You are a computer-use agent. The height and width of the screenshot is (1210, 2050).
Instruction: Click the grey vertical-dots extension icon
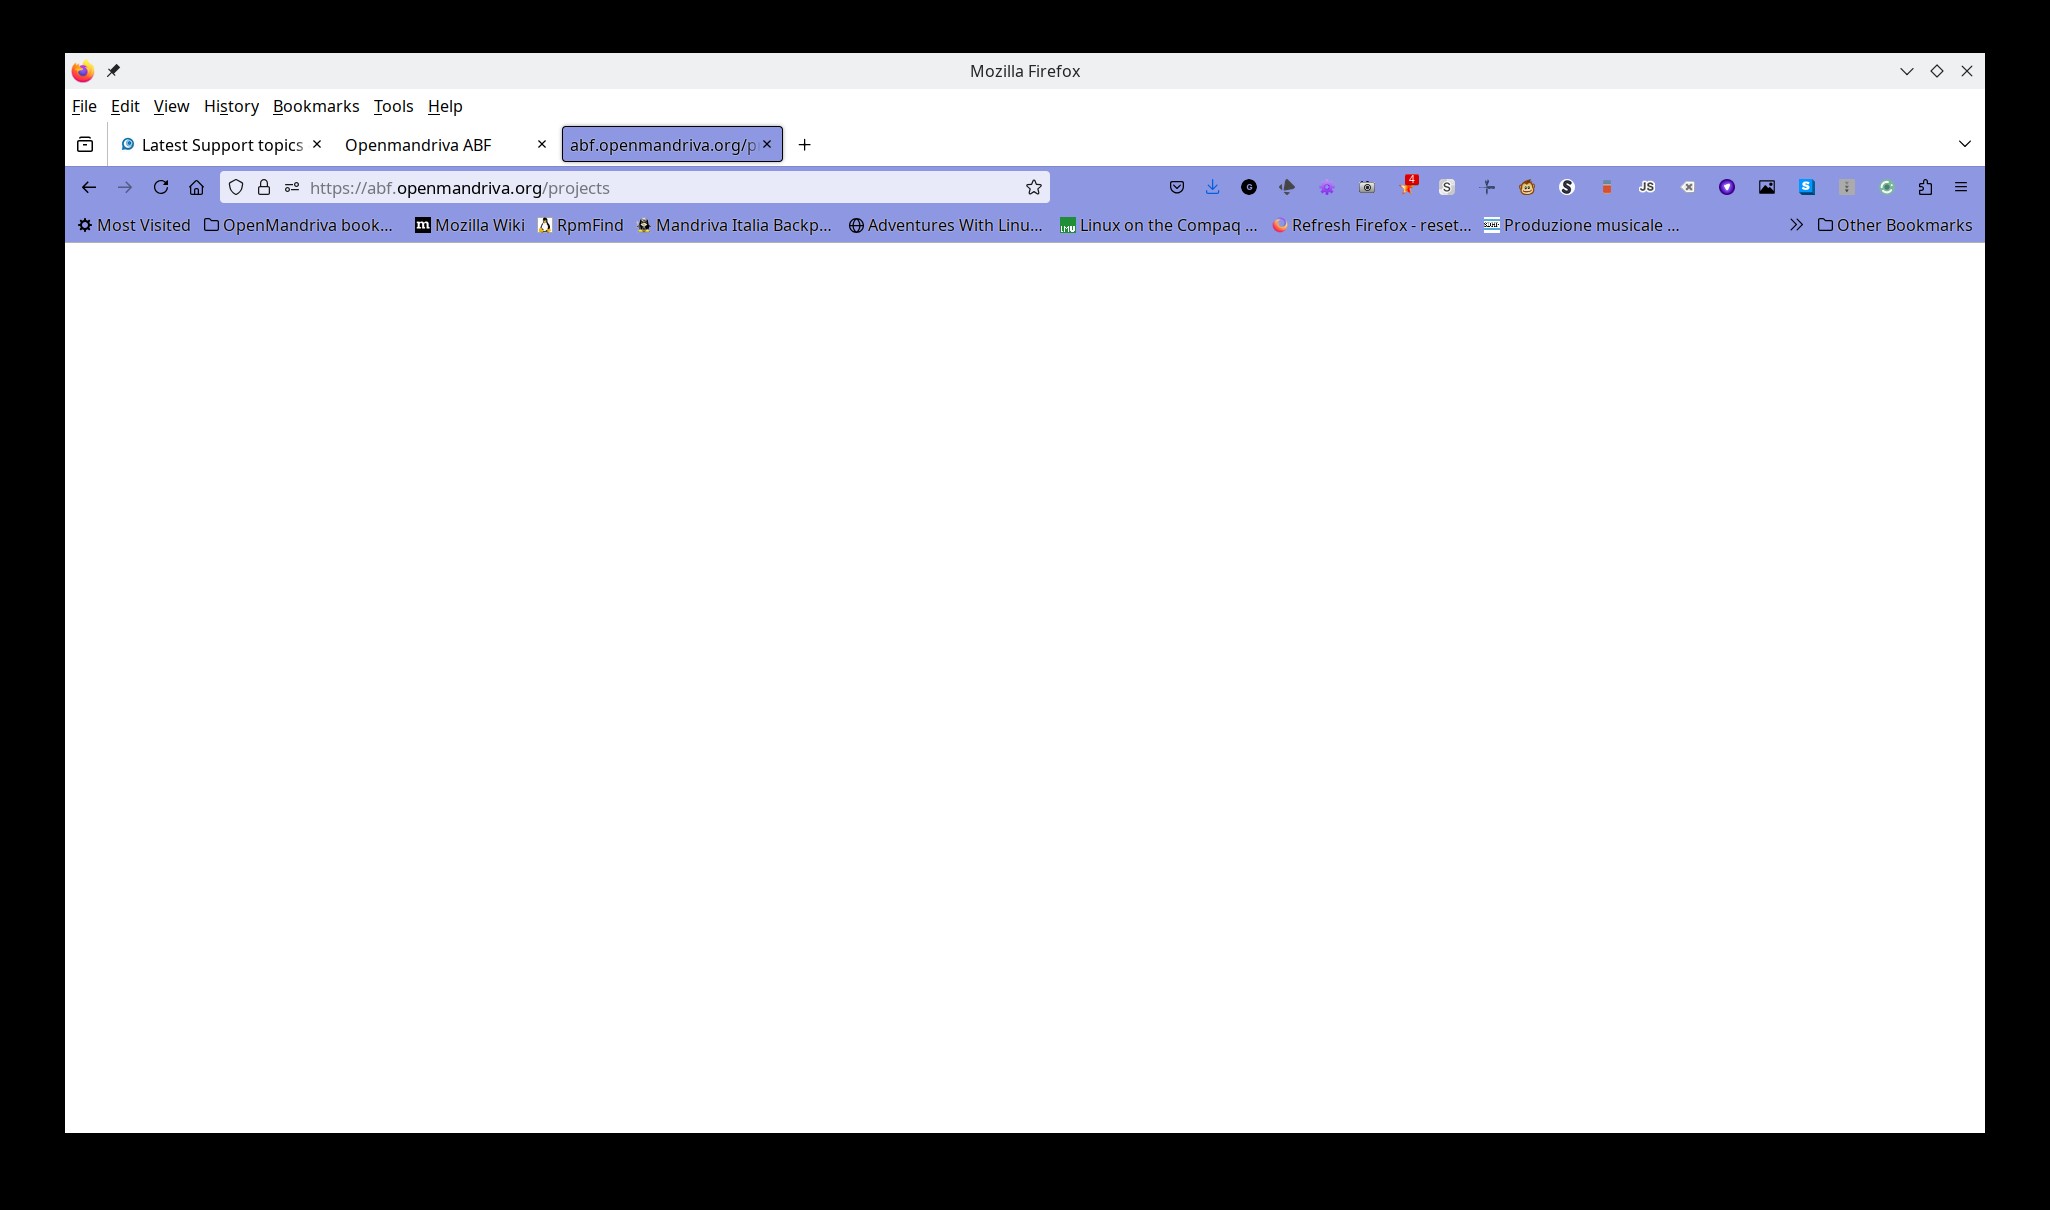point(1847,187)
